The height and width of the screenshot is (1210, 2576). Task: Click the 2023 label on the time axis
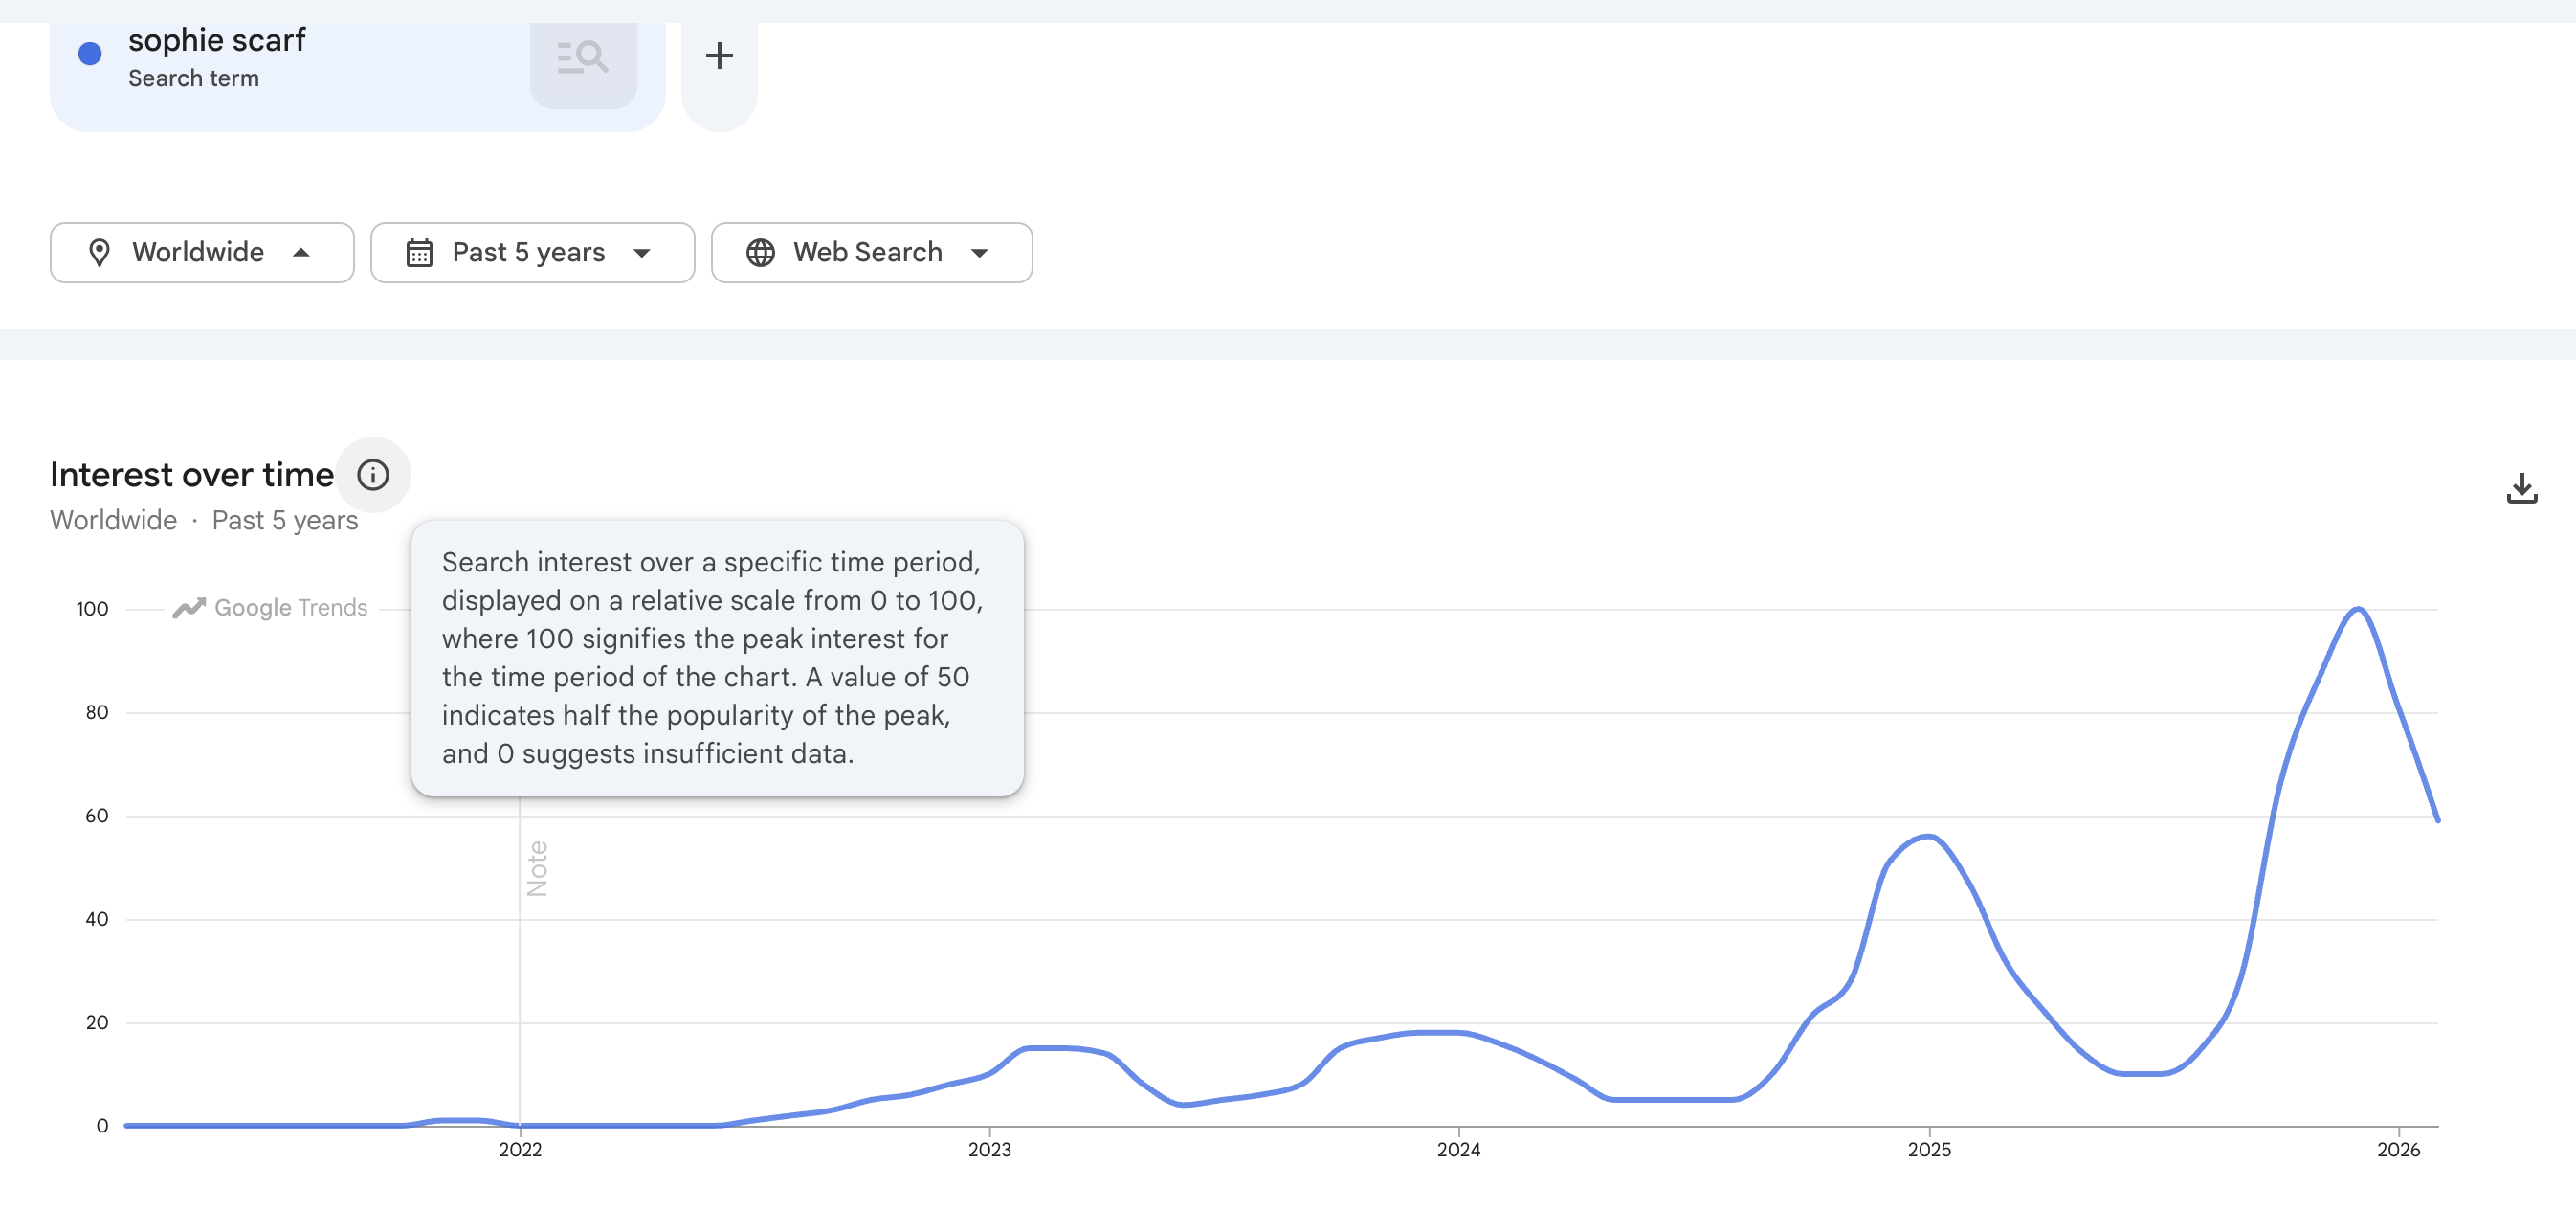tap(989, 1149)
